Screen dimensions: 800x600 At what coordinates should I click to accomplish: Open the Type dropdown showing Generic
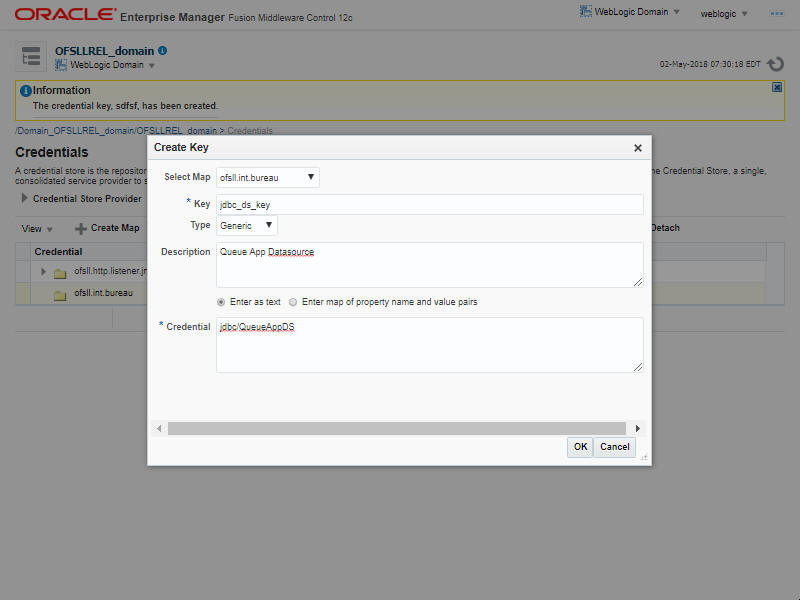tap(246, 226)
